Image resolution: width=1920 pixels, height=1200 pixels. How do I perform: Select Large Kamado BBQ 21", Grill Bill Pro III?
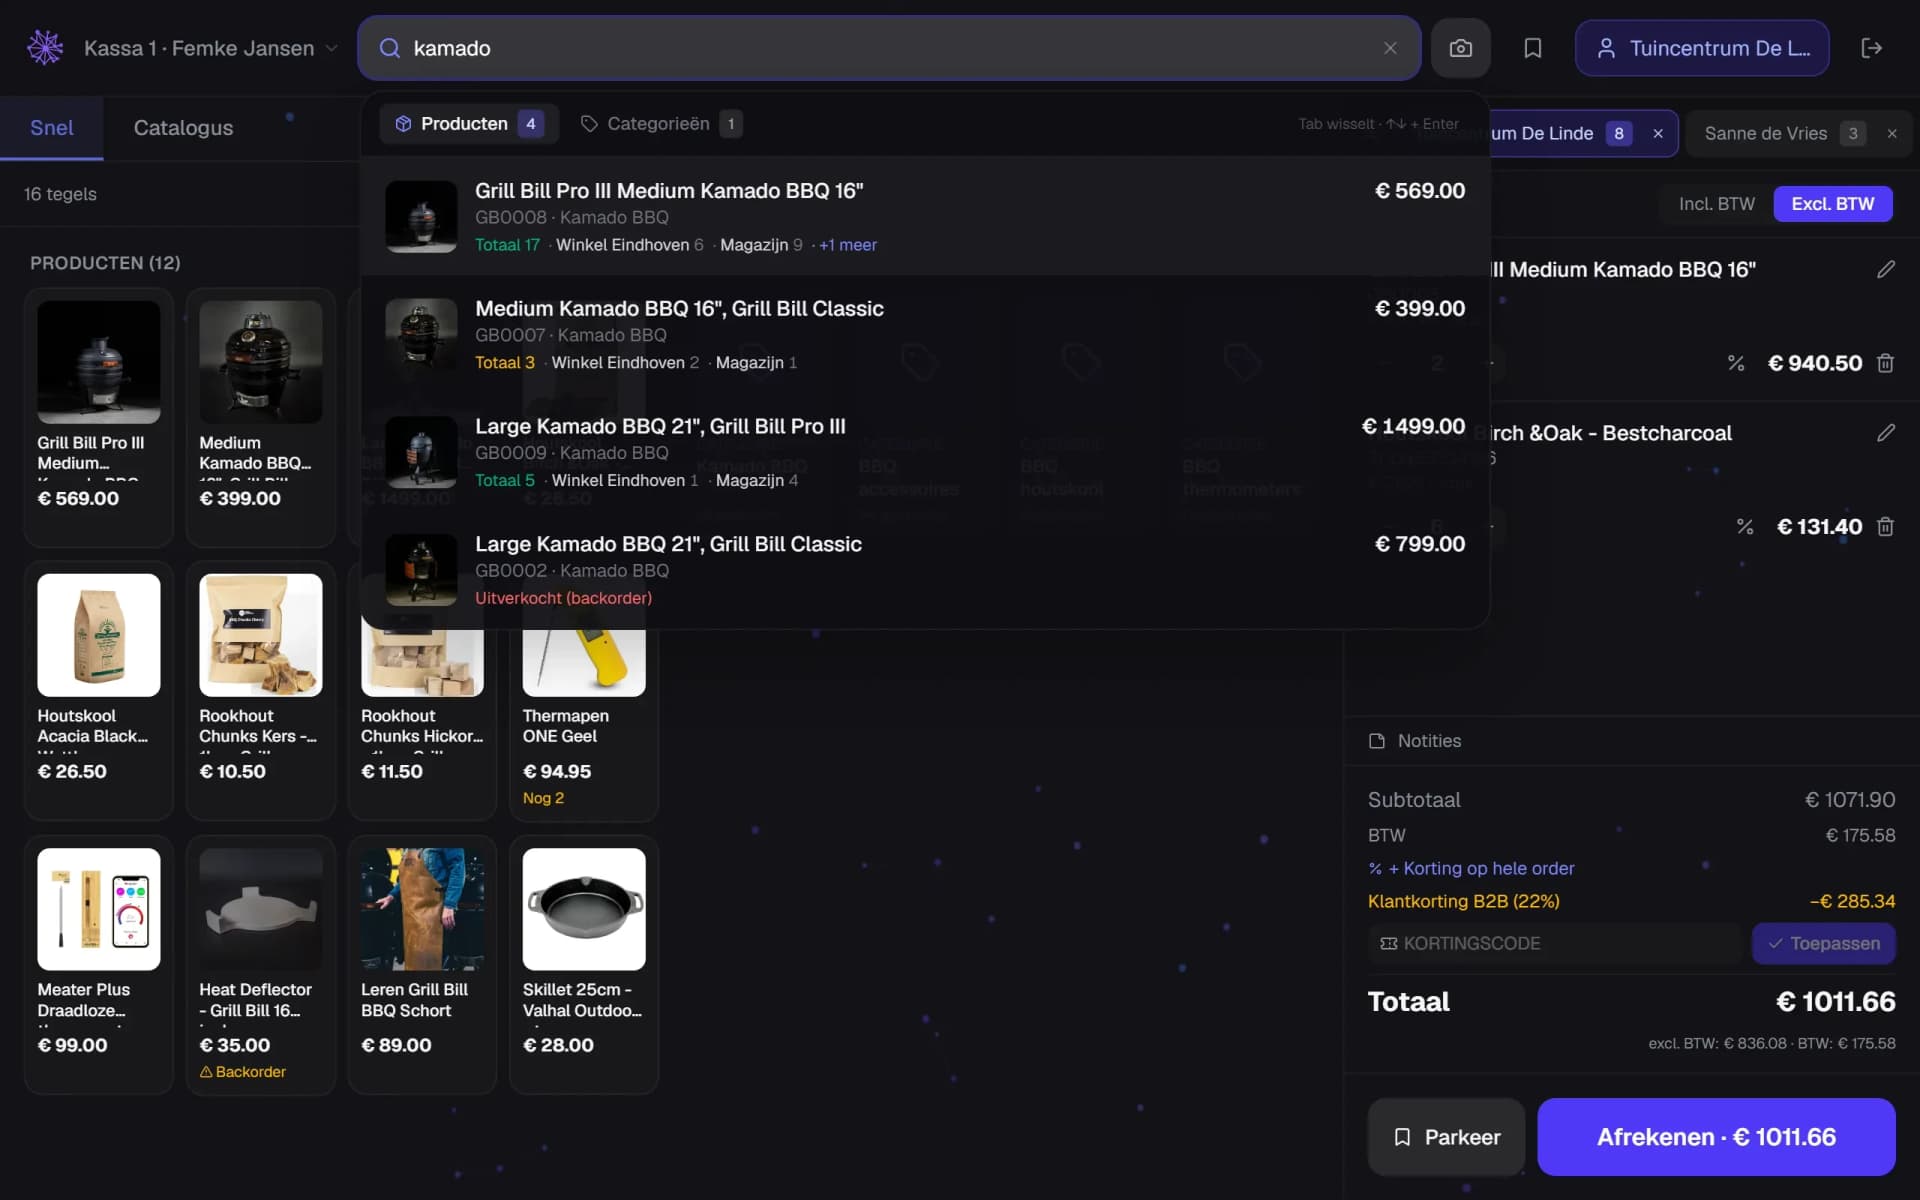point(925,452)
